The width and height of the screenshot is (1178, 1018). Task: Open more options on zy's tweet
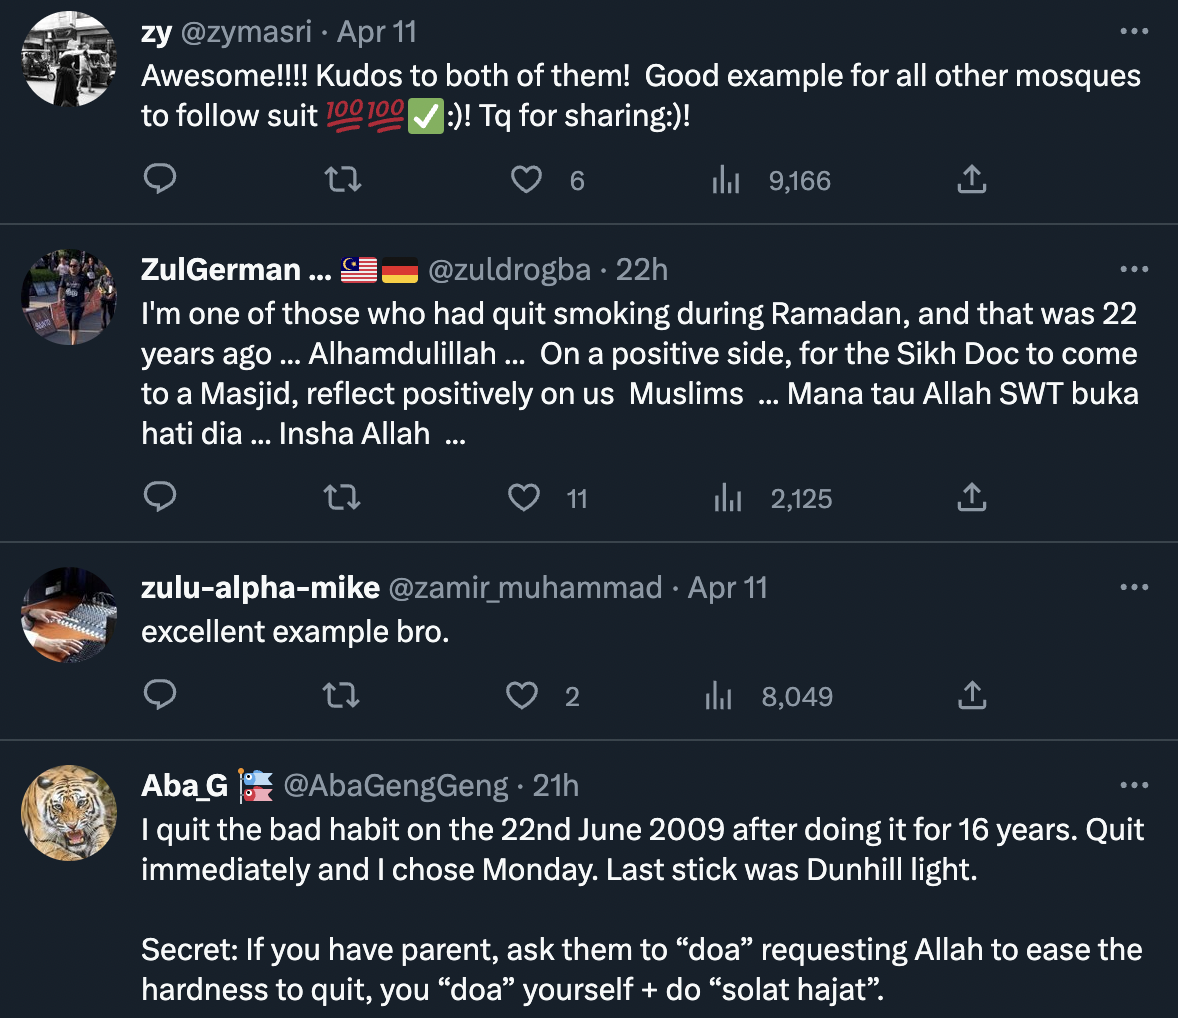pos(1134,32)
